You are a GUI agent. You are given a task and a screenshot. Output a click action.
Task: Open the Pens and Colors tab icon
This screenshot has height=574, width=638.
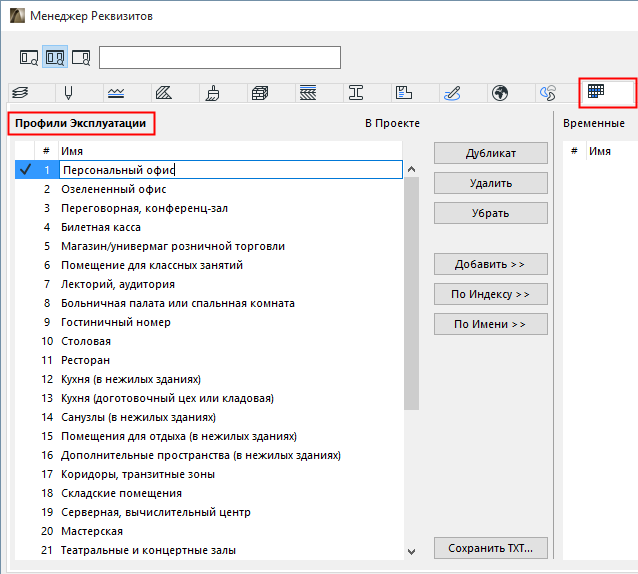click(68, 93)
